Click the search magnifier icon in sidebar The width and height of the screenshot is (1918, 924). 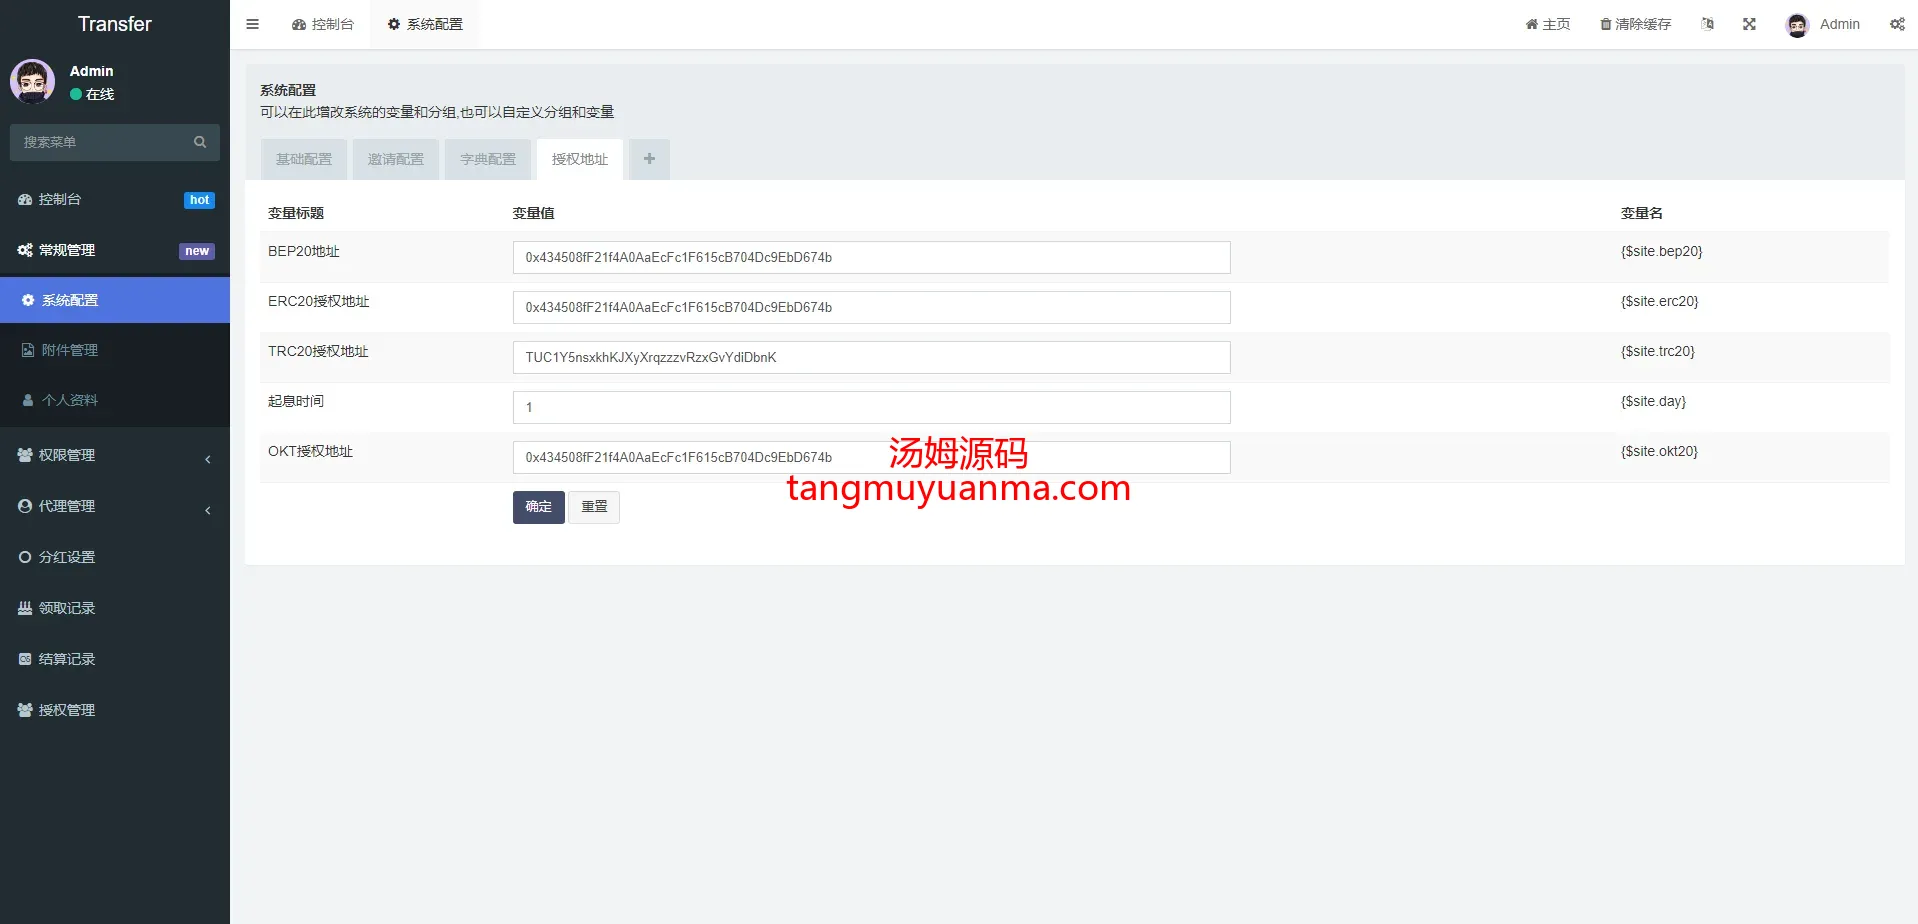pos(200,142)
